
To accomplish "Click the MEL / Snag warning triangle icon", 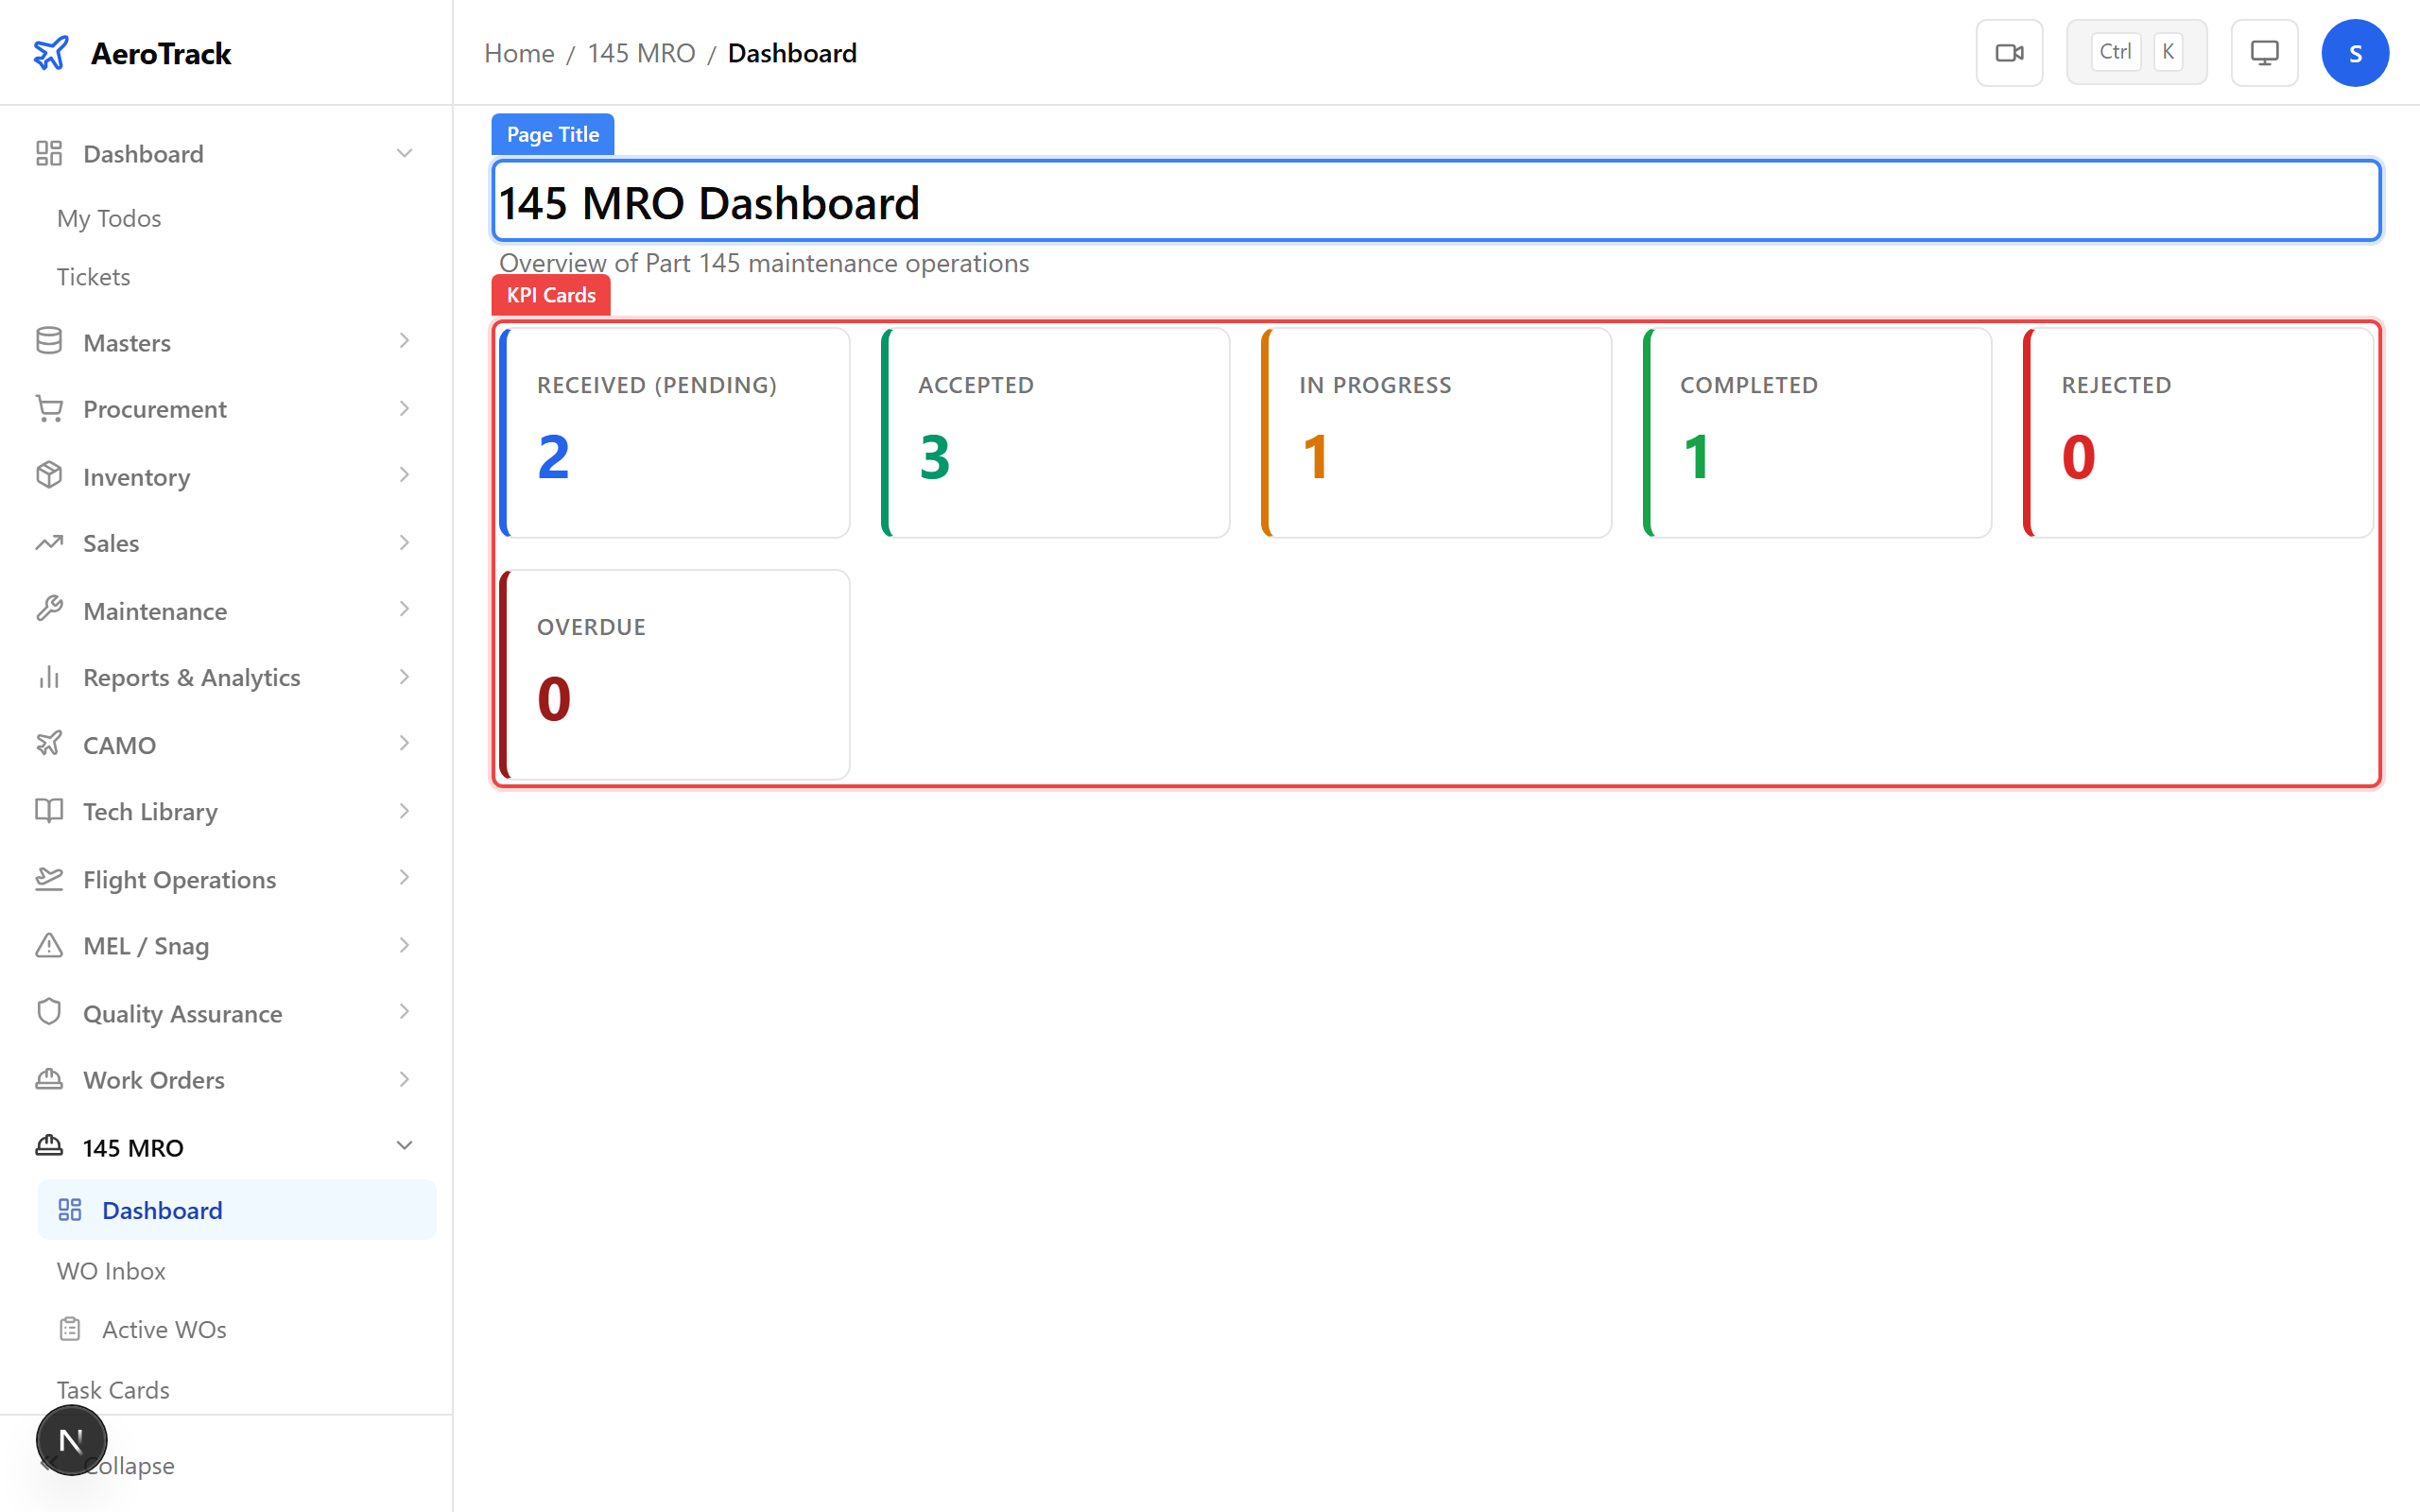I will click(49, 945).
